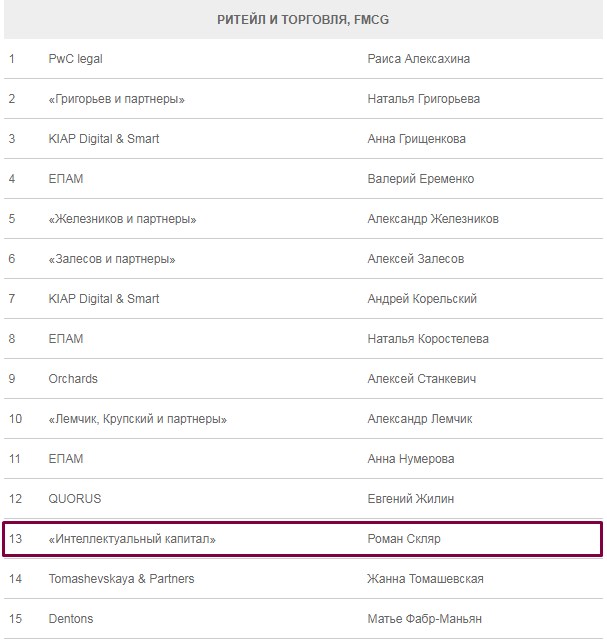Click the name Роман Скляр
Screen dimensions: 607x642
[x=404, y=539]
